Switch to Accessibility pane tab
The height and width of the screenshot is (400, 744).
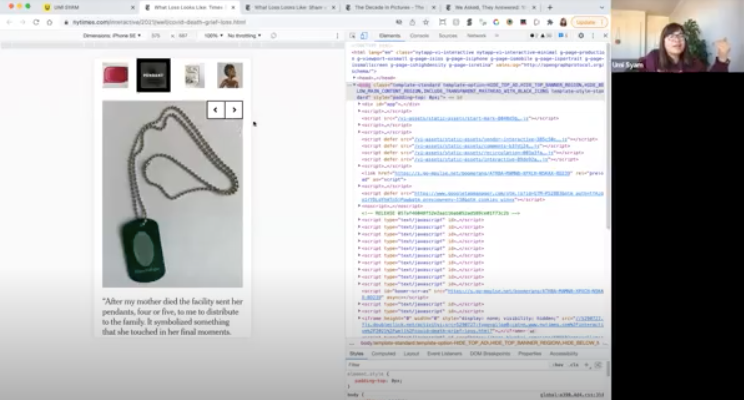[564, 353]
